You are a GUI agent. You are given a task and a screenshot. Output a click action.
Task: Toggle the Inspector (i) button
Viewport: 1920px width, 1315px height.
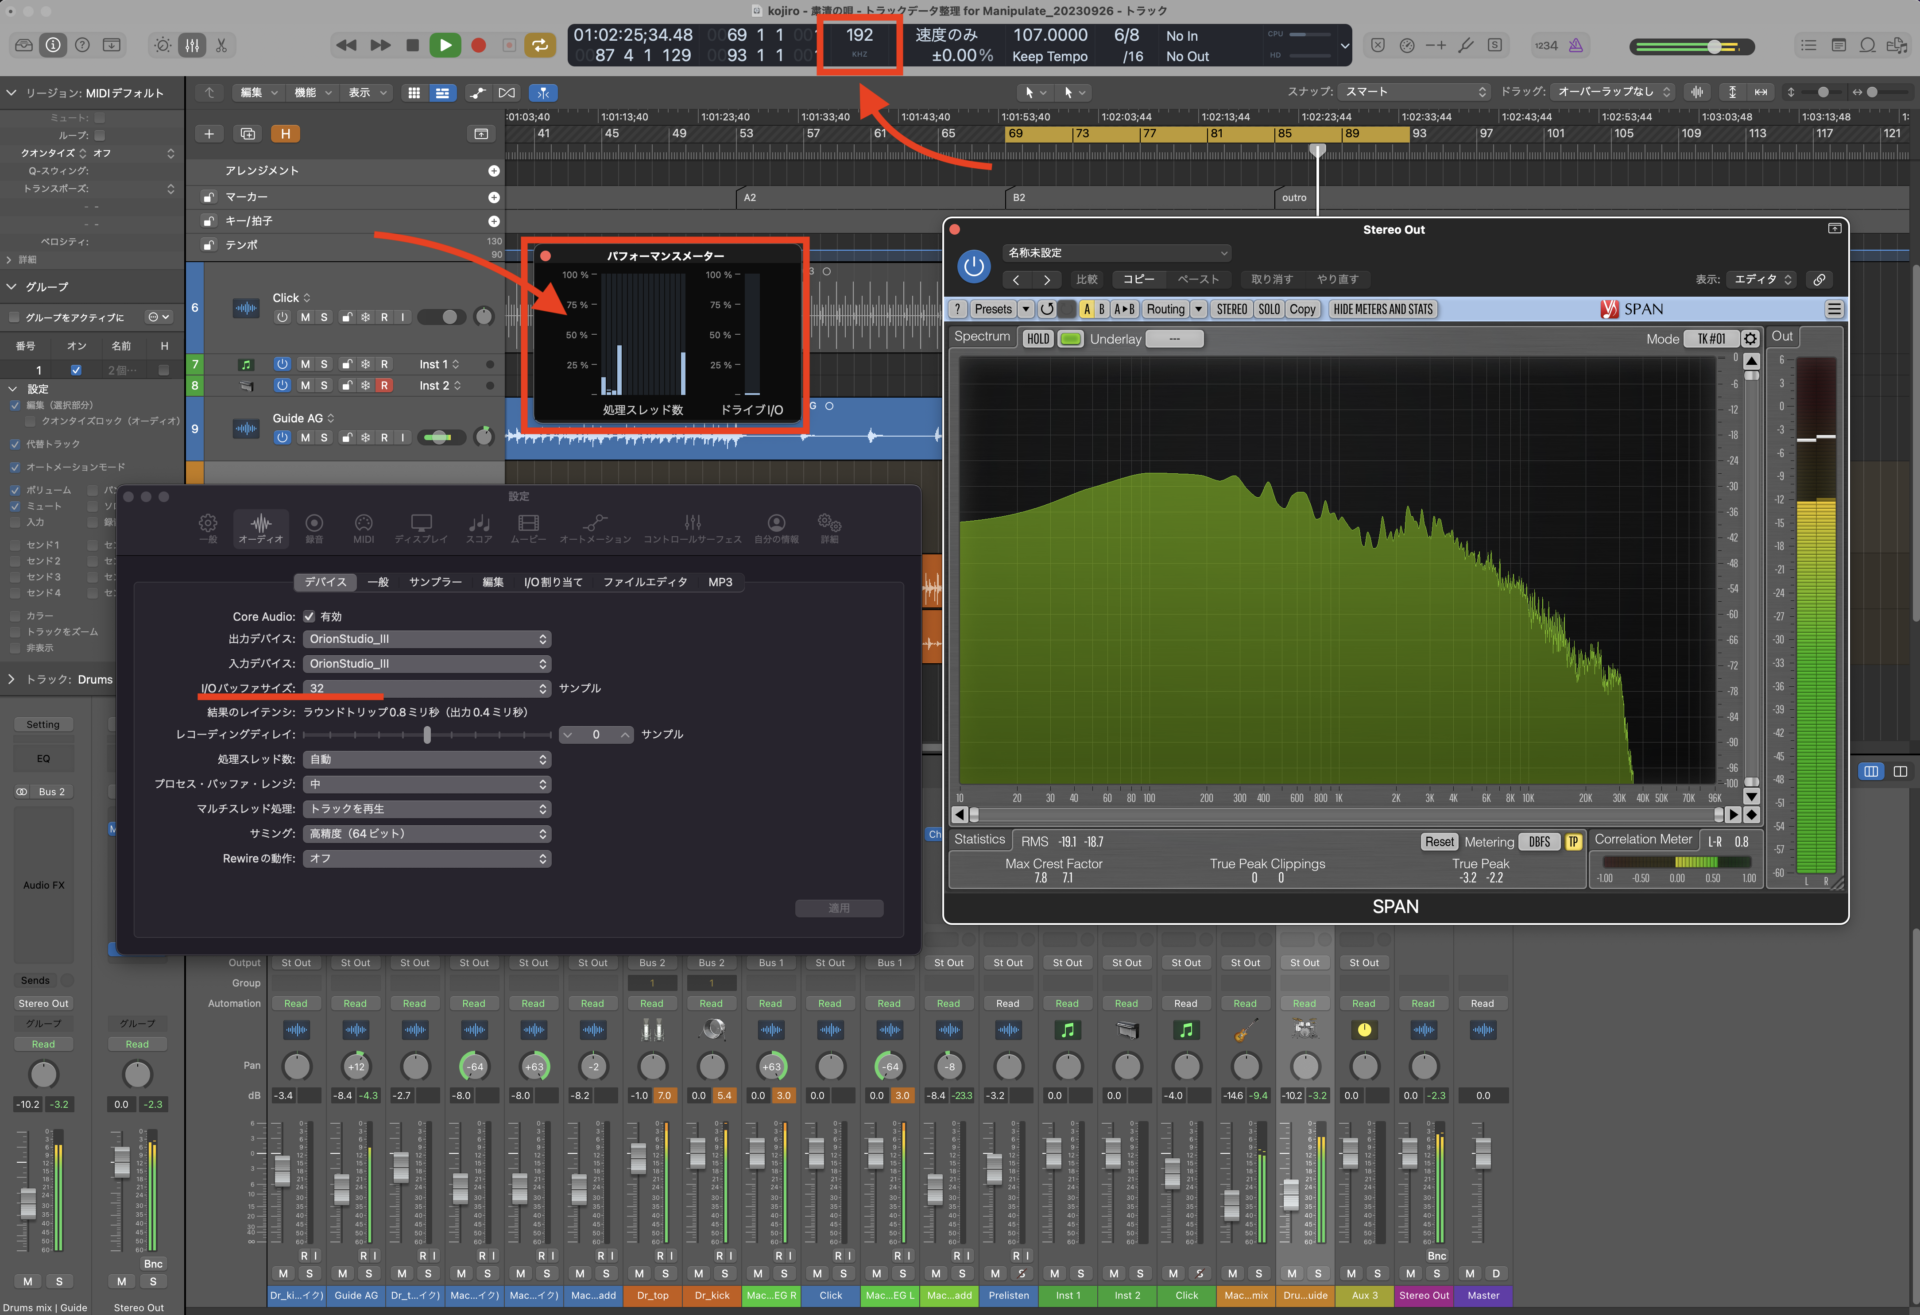point(53,45)
